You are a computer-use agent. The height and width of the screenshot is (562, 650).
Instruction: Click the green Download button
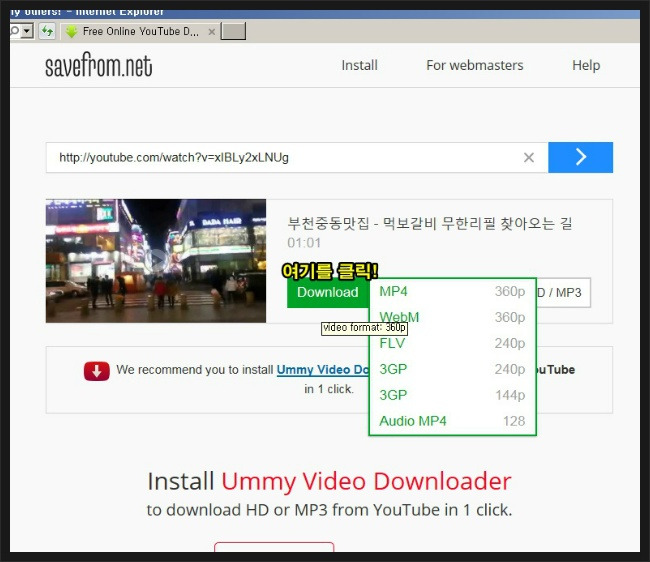click(328, 292)
